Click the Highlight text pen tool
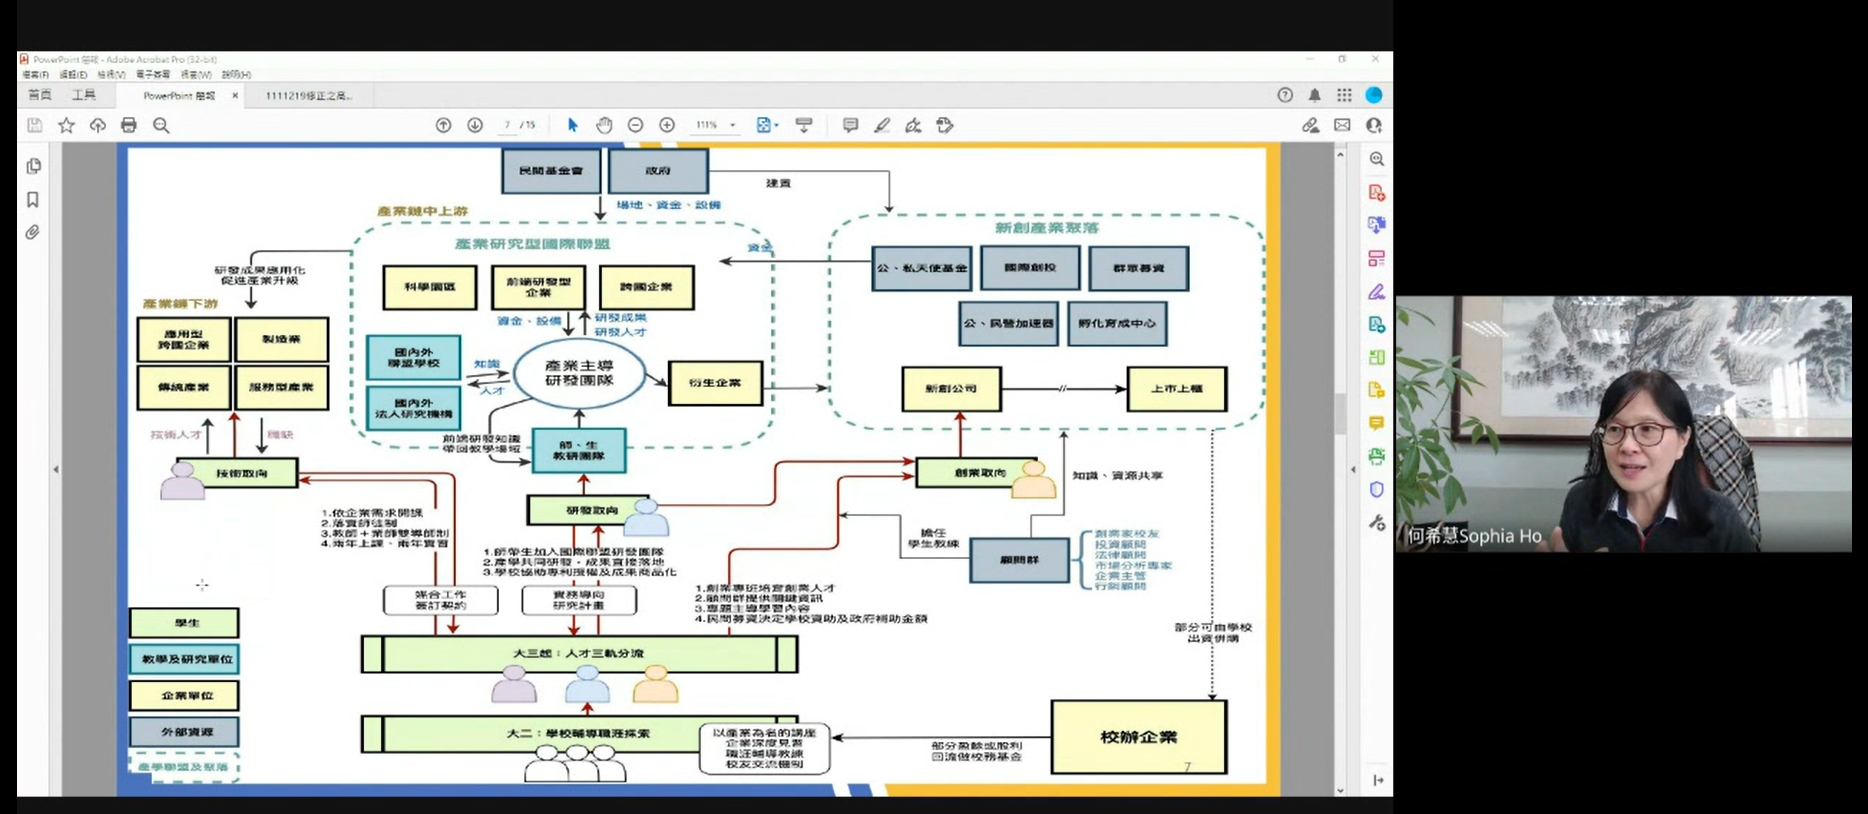 pos(882,125)
